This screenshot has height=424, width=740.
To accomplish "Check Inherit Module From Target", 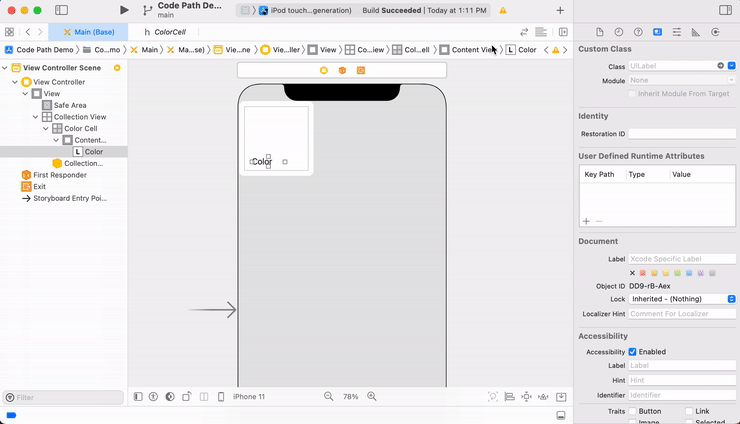I will 632,93.
